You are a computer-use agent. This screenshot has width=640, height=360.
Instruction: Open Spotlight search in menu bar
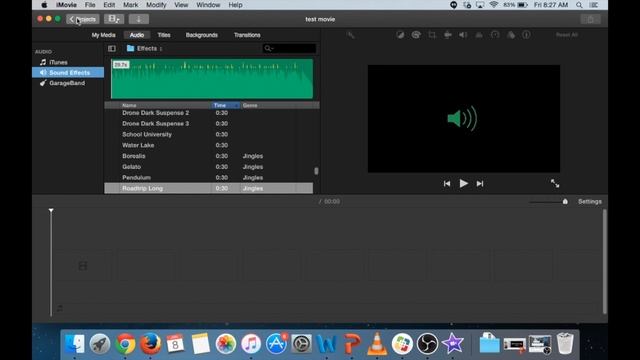click(x=579, y=5)
